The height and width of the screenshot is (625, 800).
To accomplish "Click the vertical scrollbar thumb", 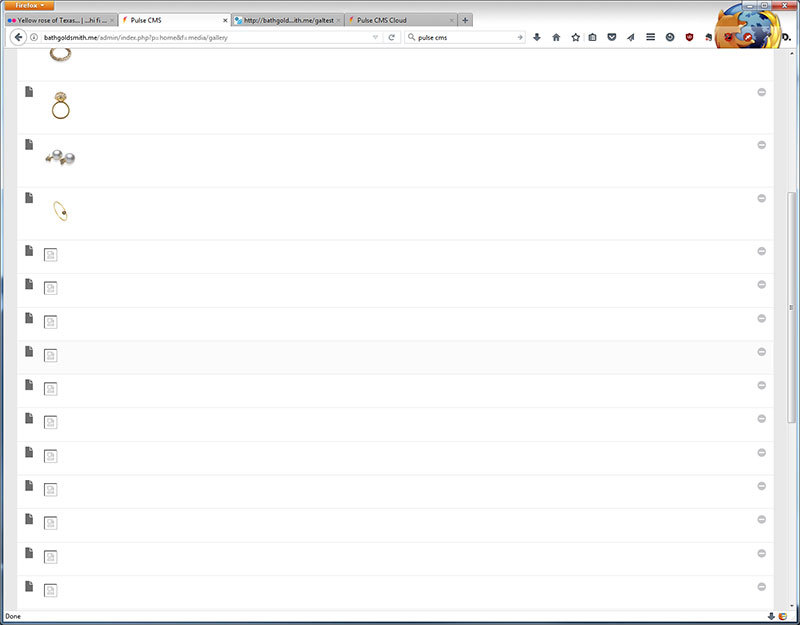I will pos(791,307).
